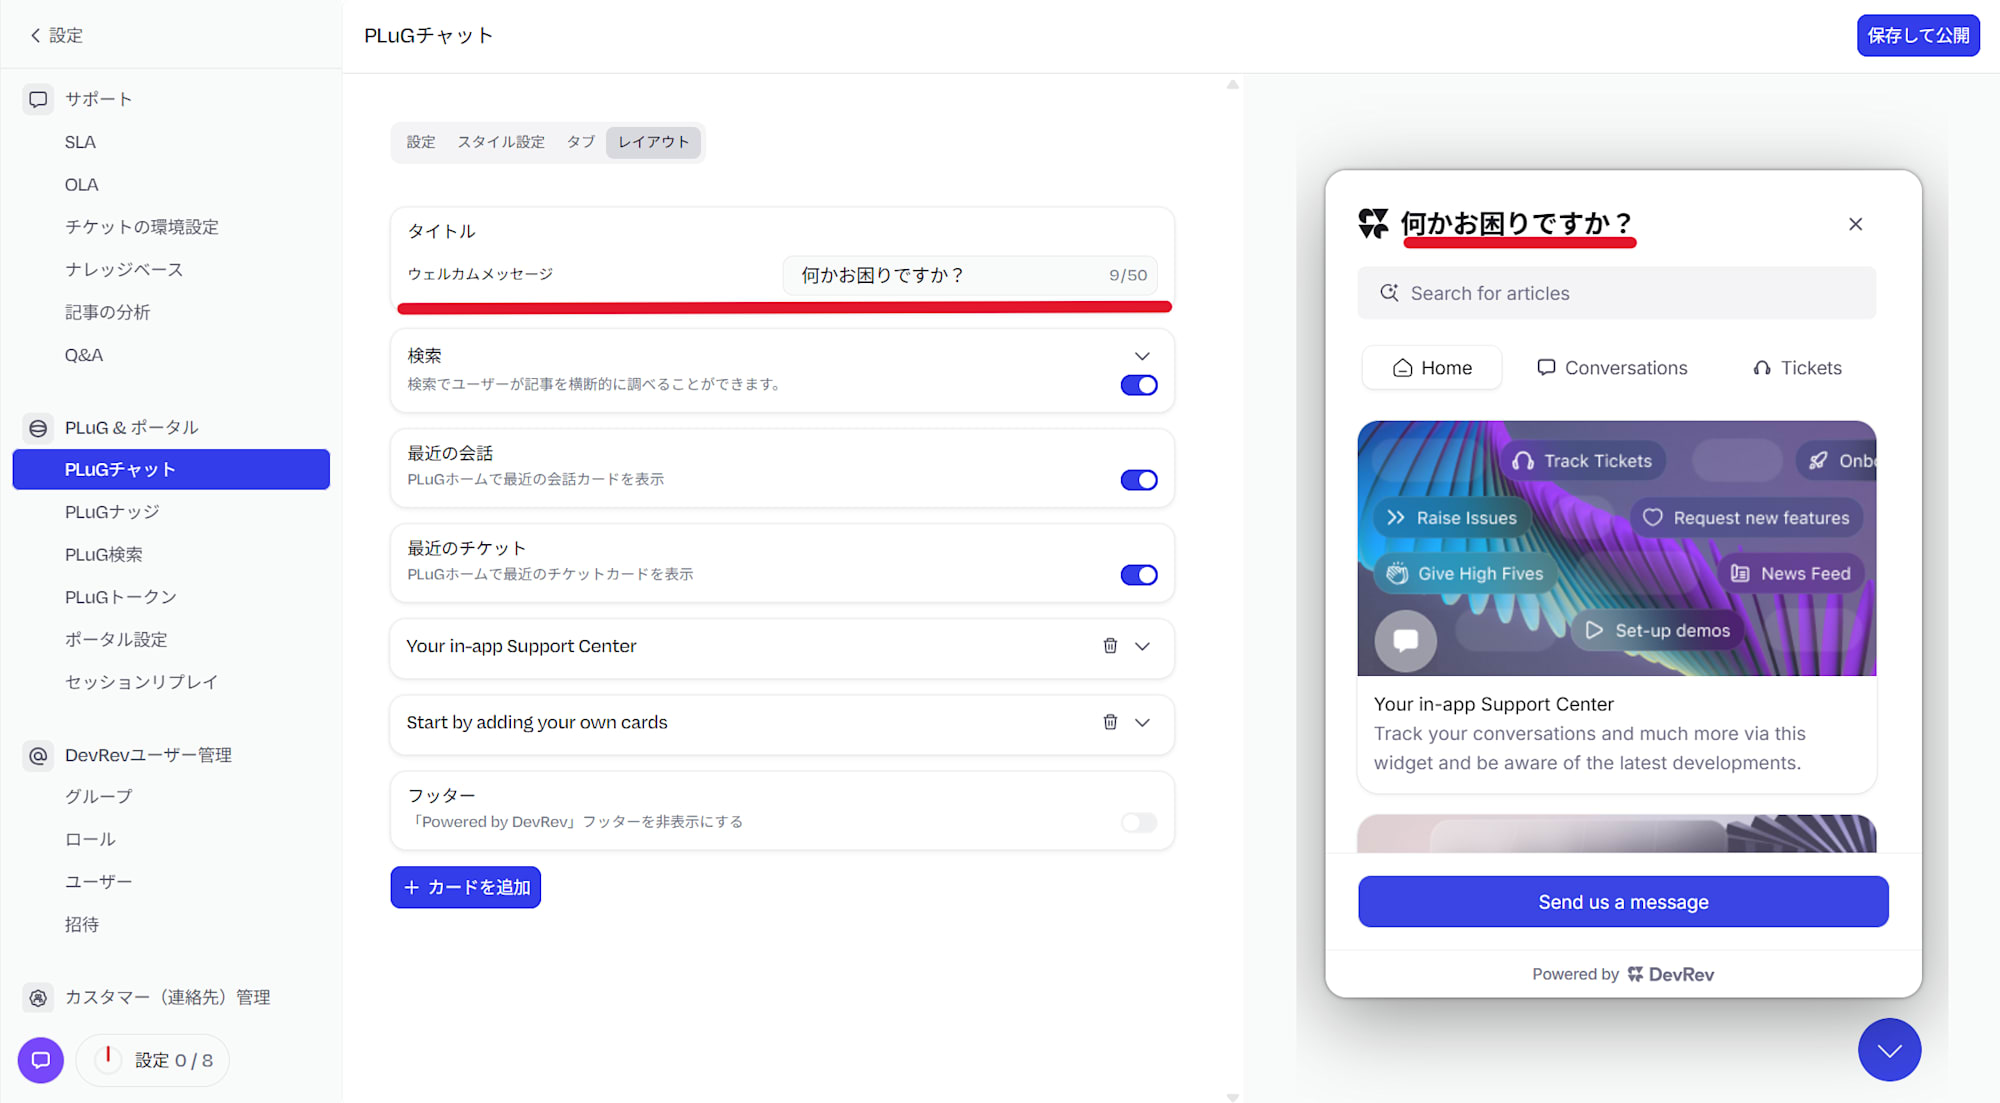The height and width of the screenshot is (1103, 2000).
Task: Click the Give High Fives chip
Action: pos(1465,574)
